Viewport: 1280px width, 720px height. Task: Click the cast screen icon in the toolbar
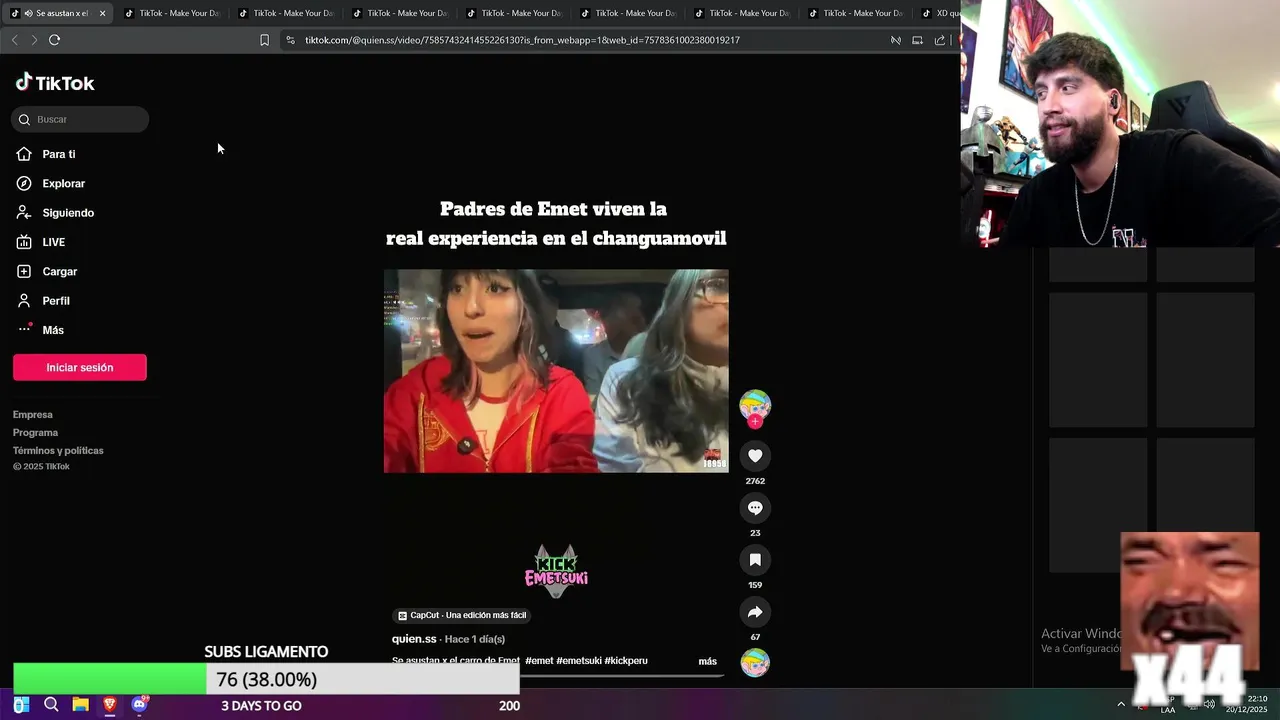click(917, 40)
